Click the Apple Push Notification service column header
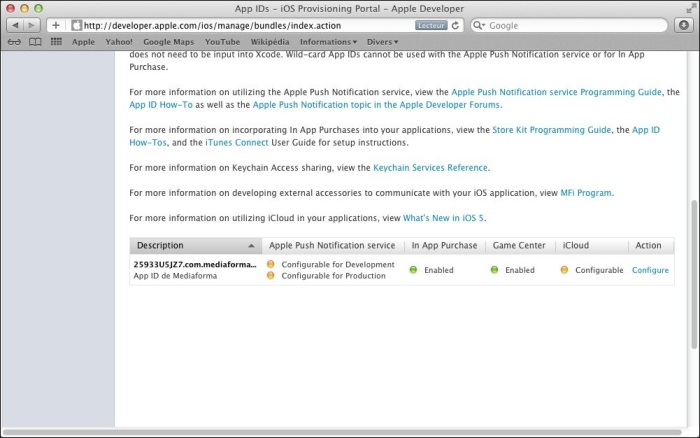 point(332,246)
